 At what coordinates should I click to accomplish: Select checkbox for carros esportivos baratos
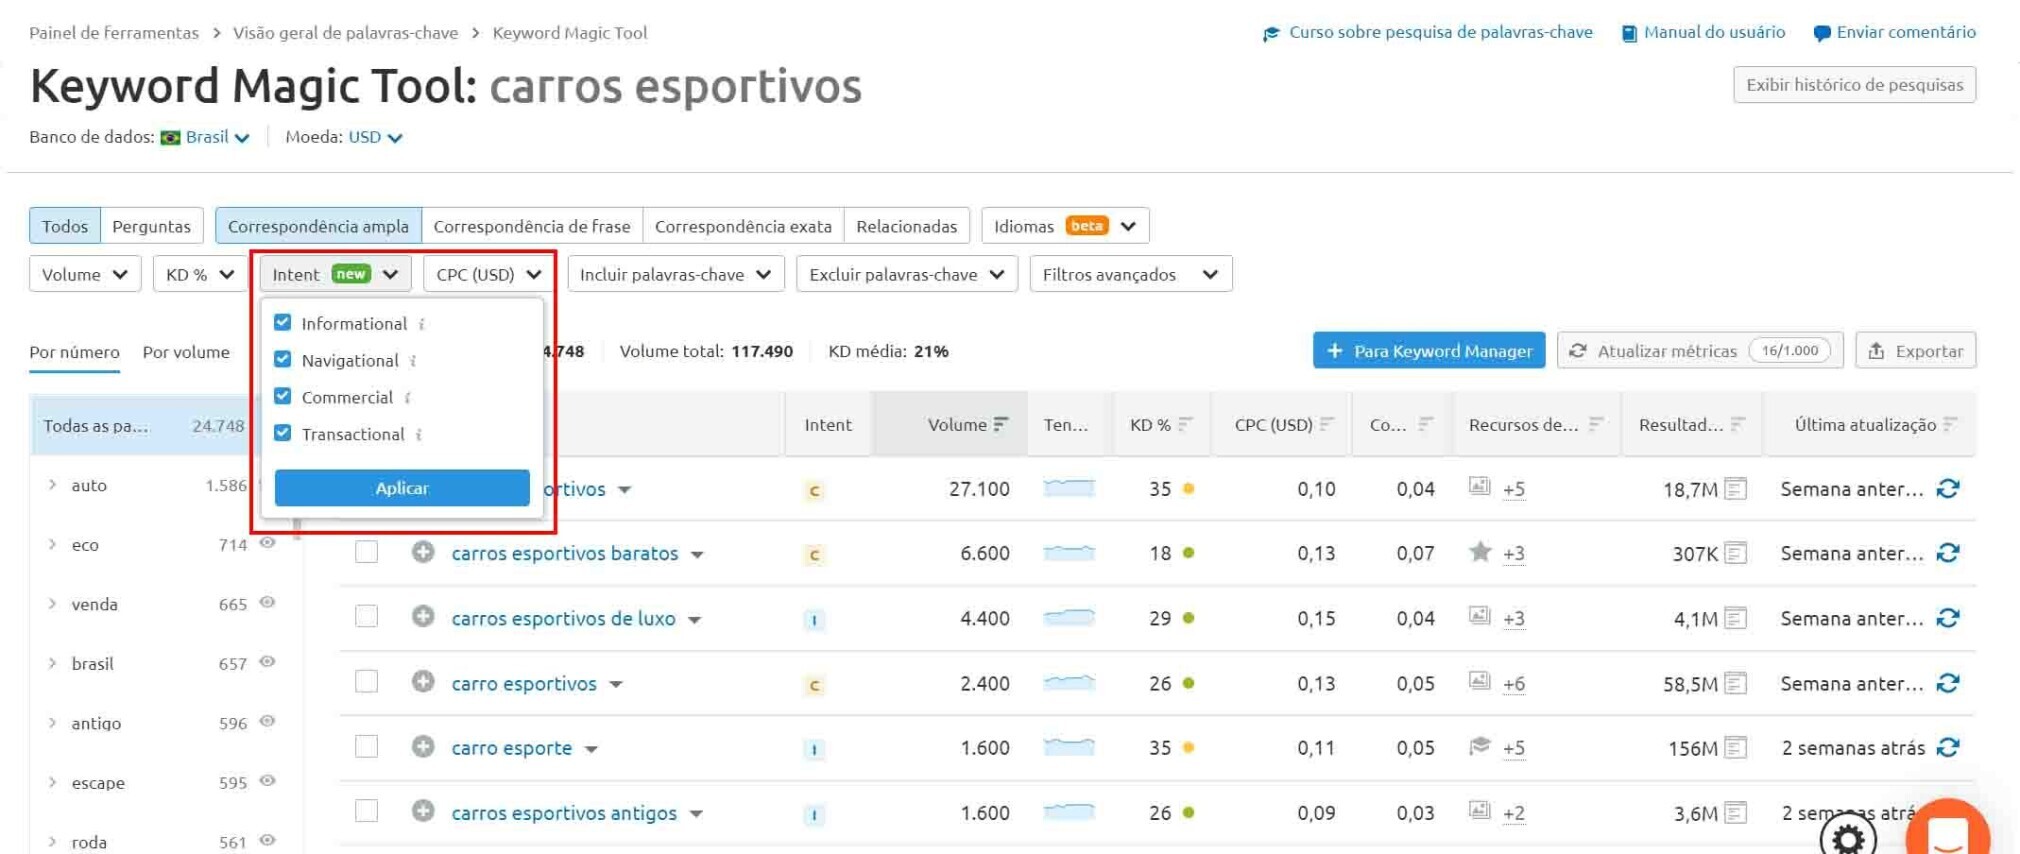coord(367,552)
